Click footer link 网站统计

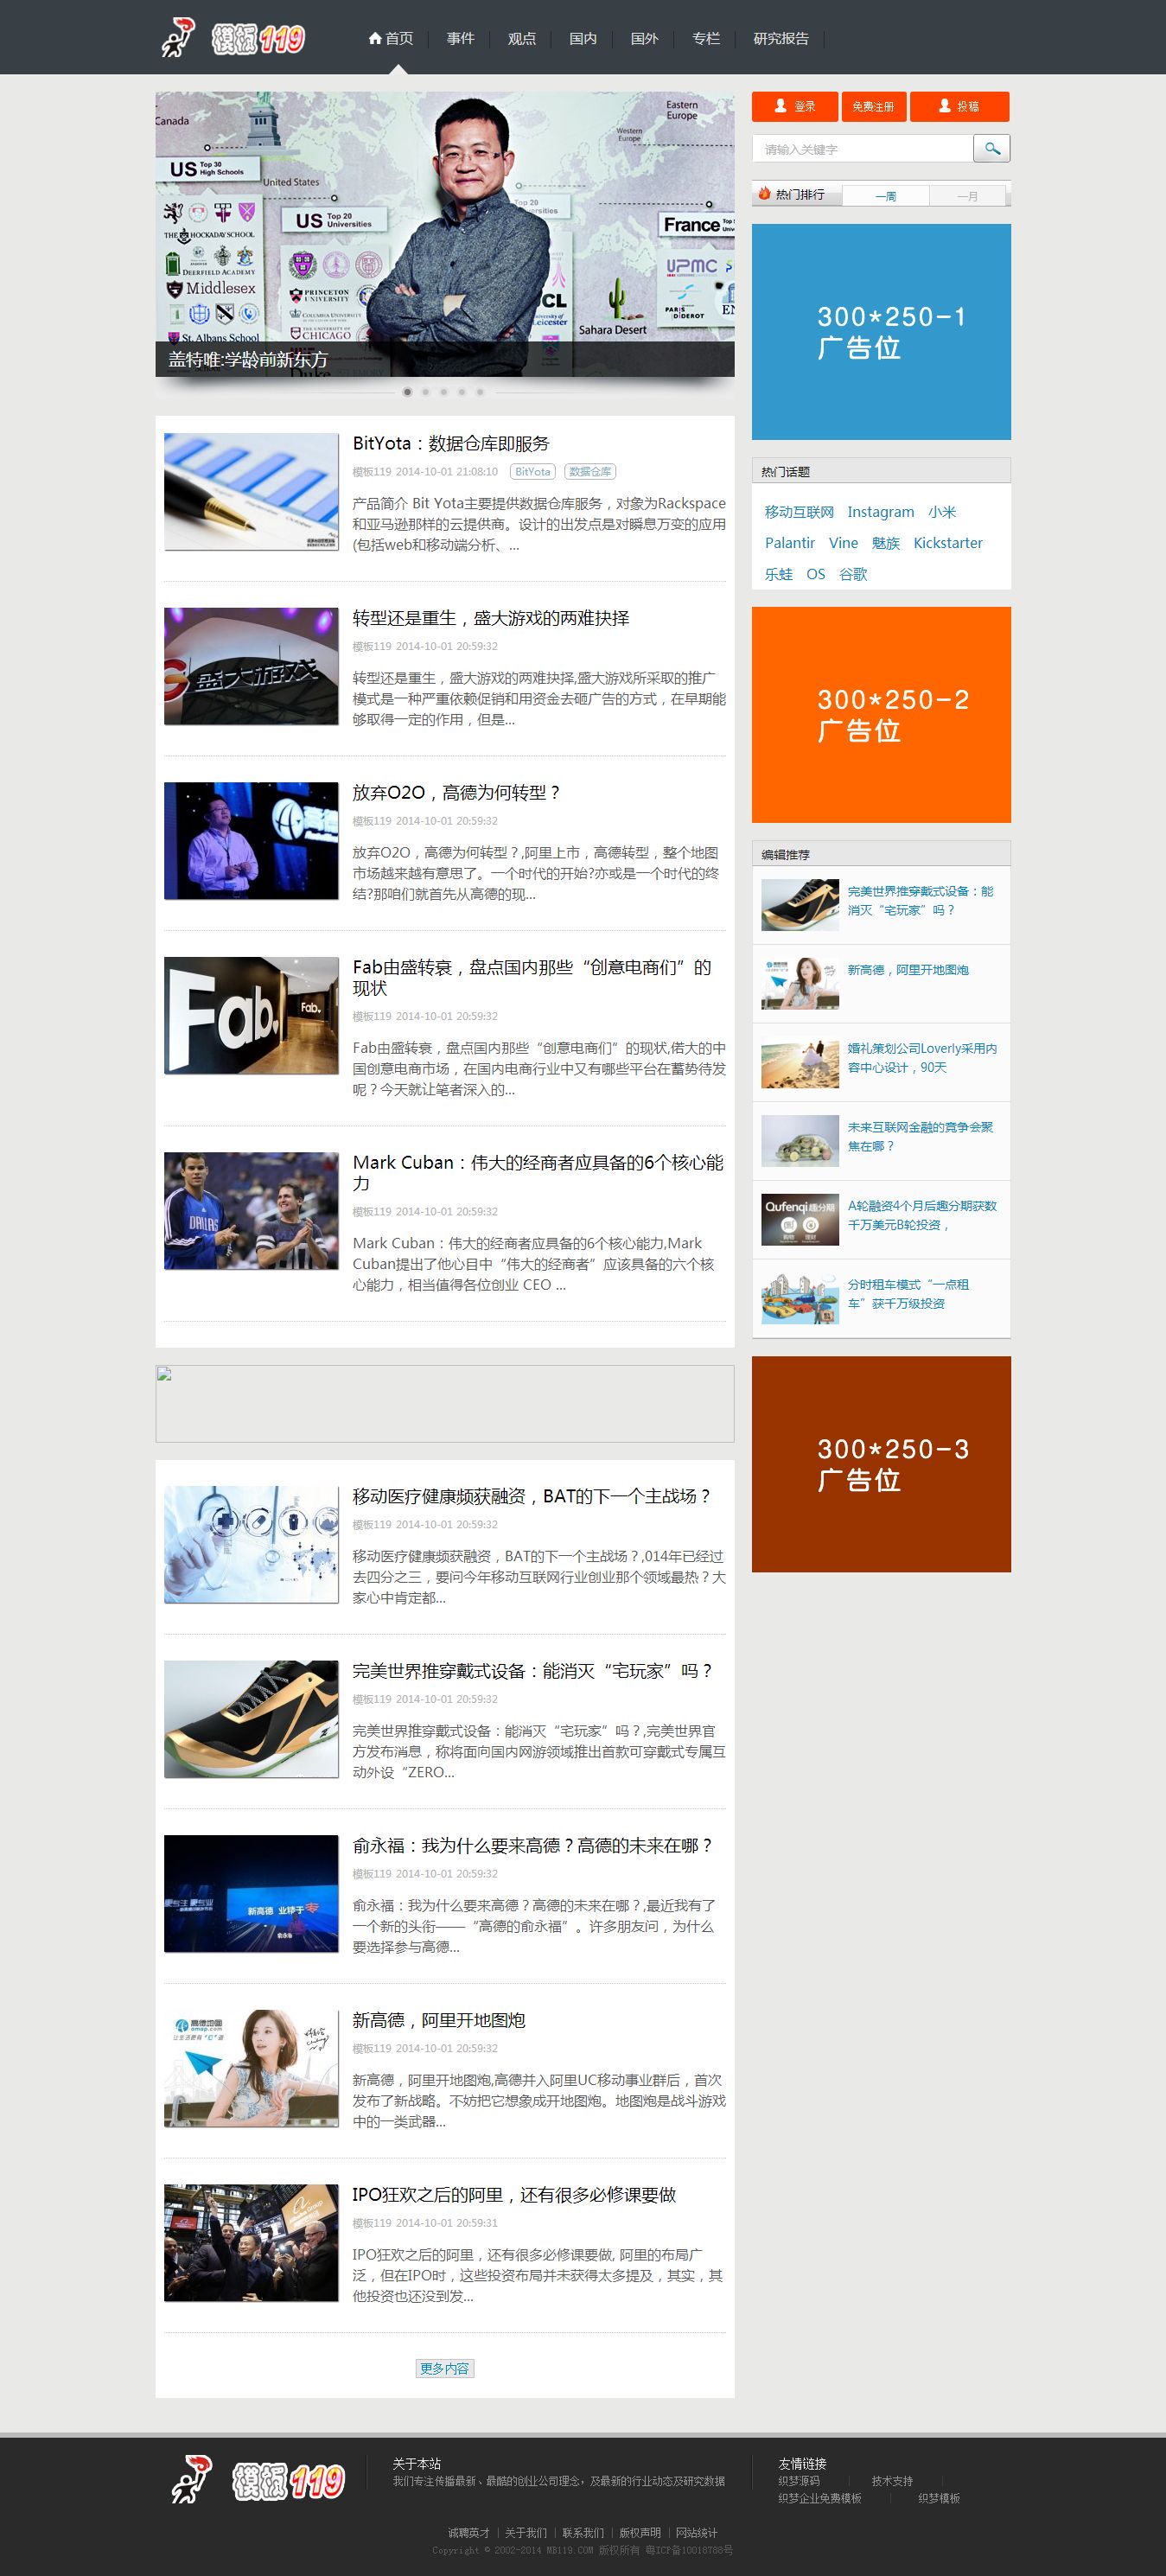click(697, 2533)
